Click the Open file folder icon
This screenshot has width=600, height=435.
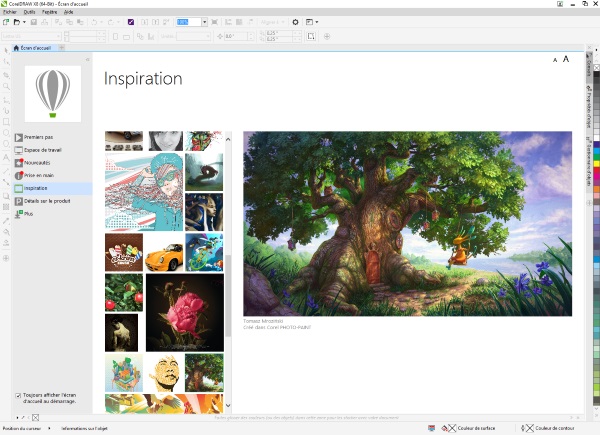click(x=16, y=22)
